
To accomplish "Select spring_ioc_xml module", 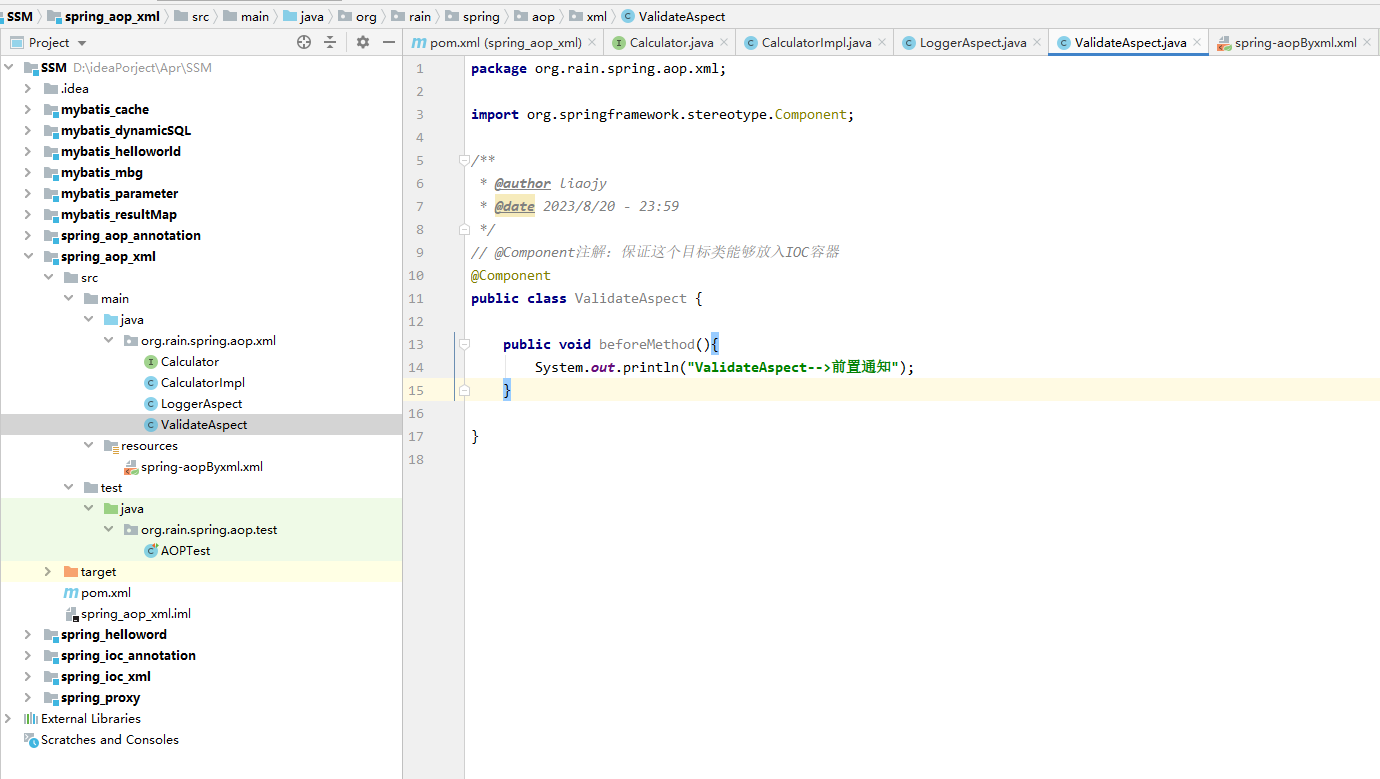I will click(106, 677).
